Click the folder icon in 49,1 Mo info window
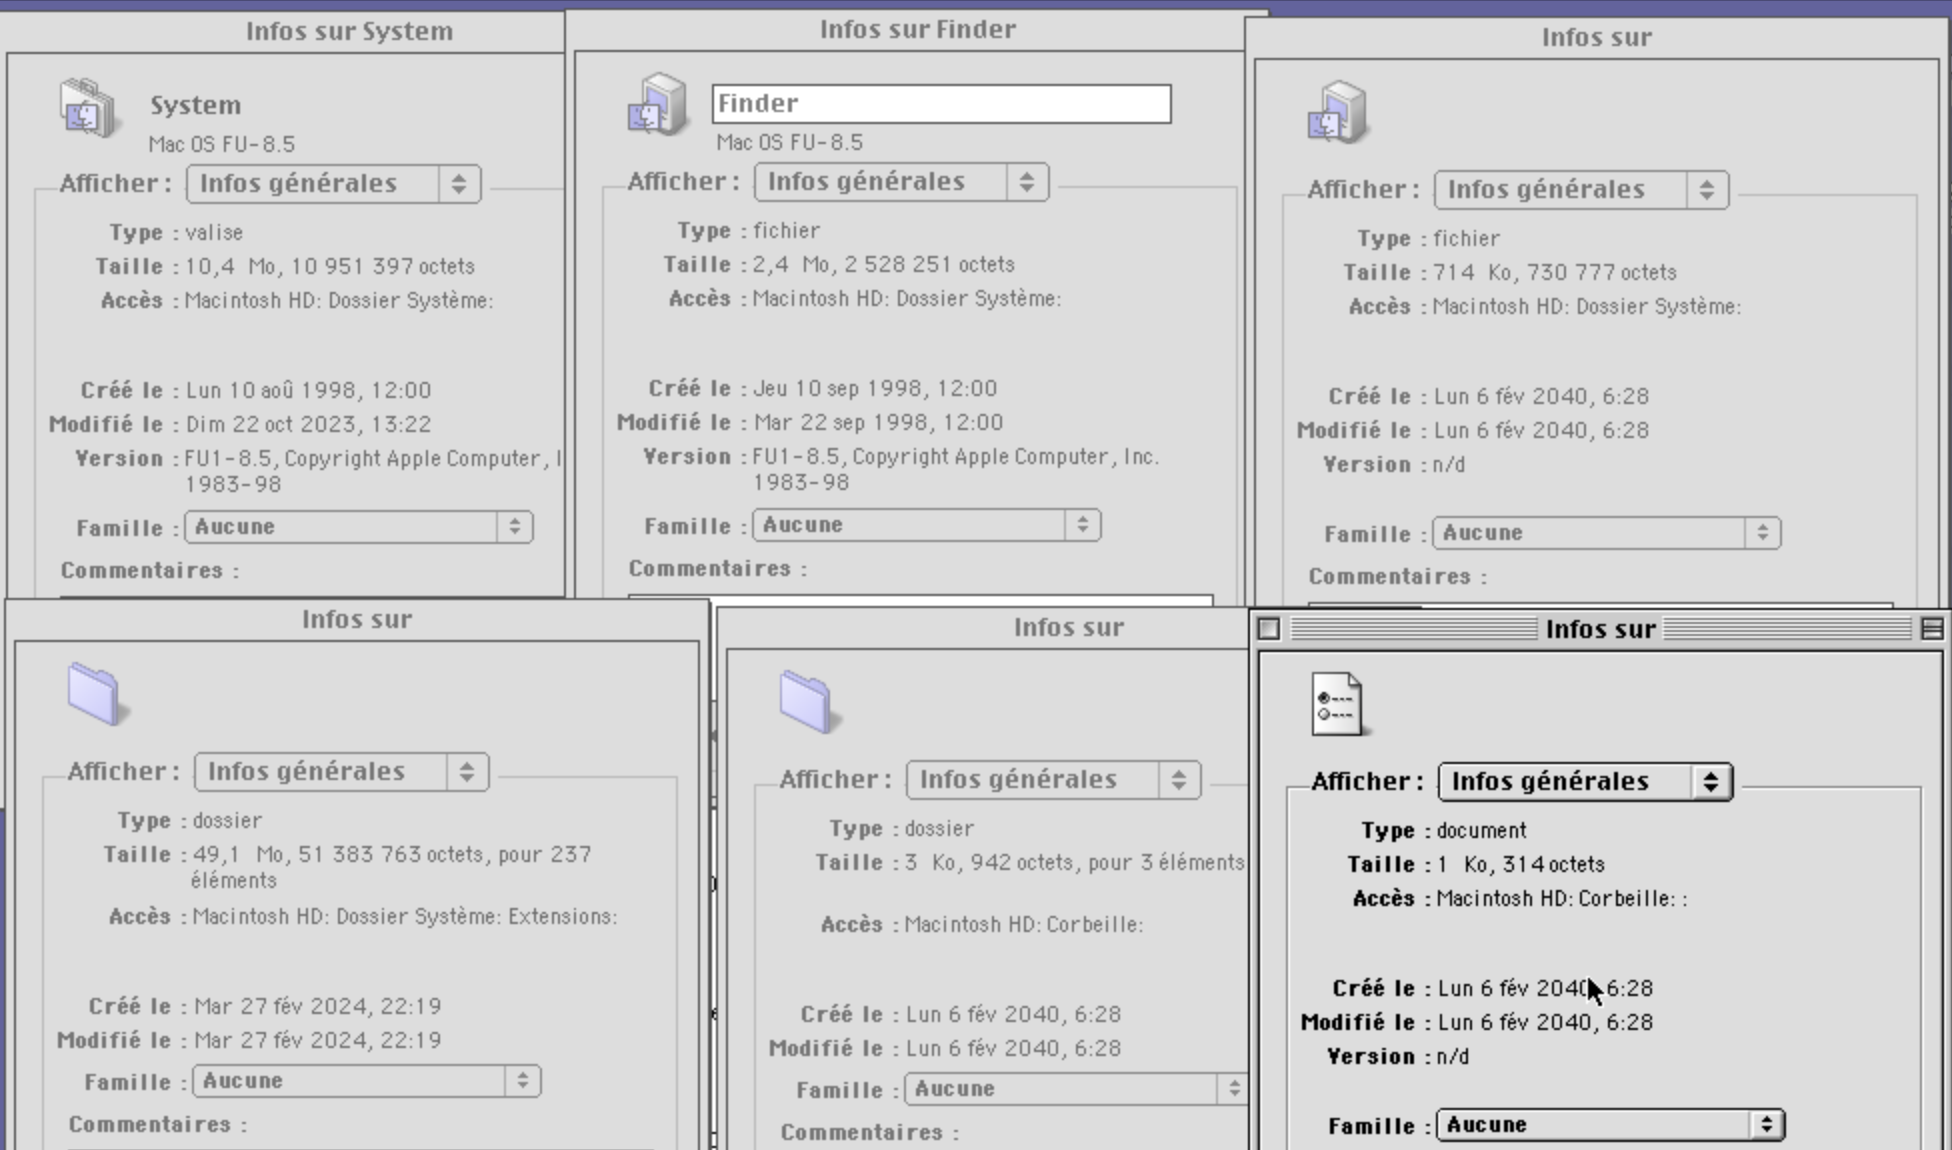Screen dimensions: 1952x1150 (96, 693)
